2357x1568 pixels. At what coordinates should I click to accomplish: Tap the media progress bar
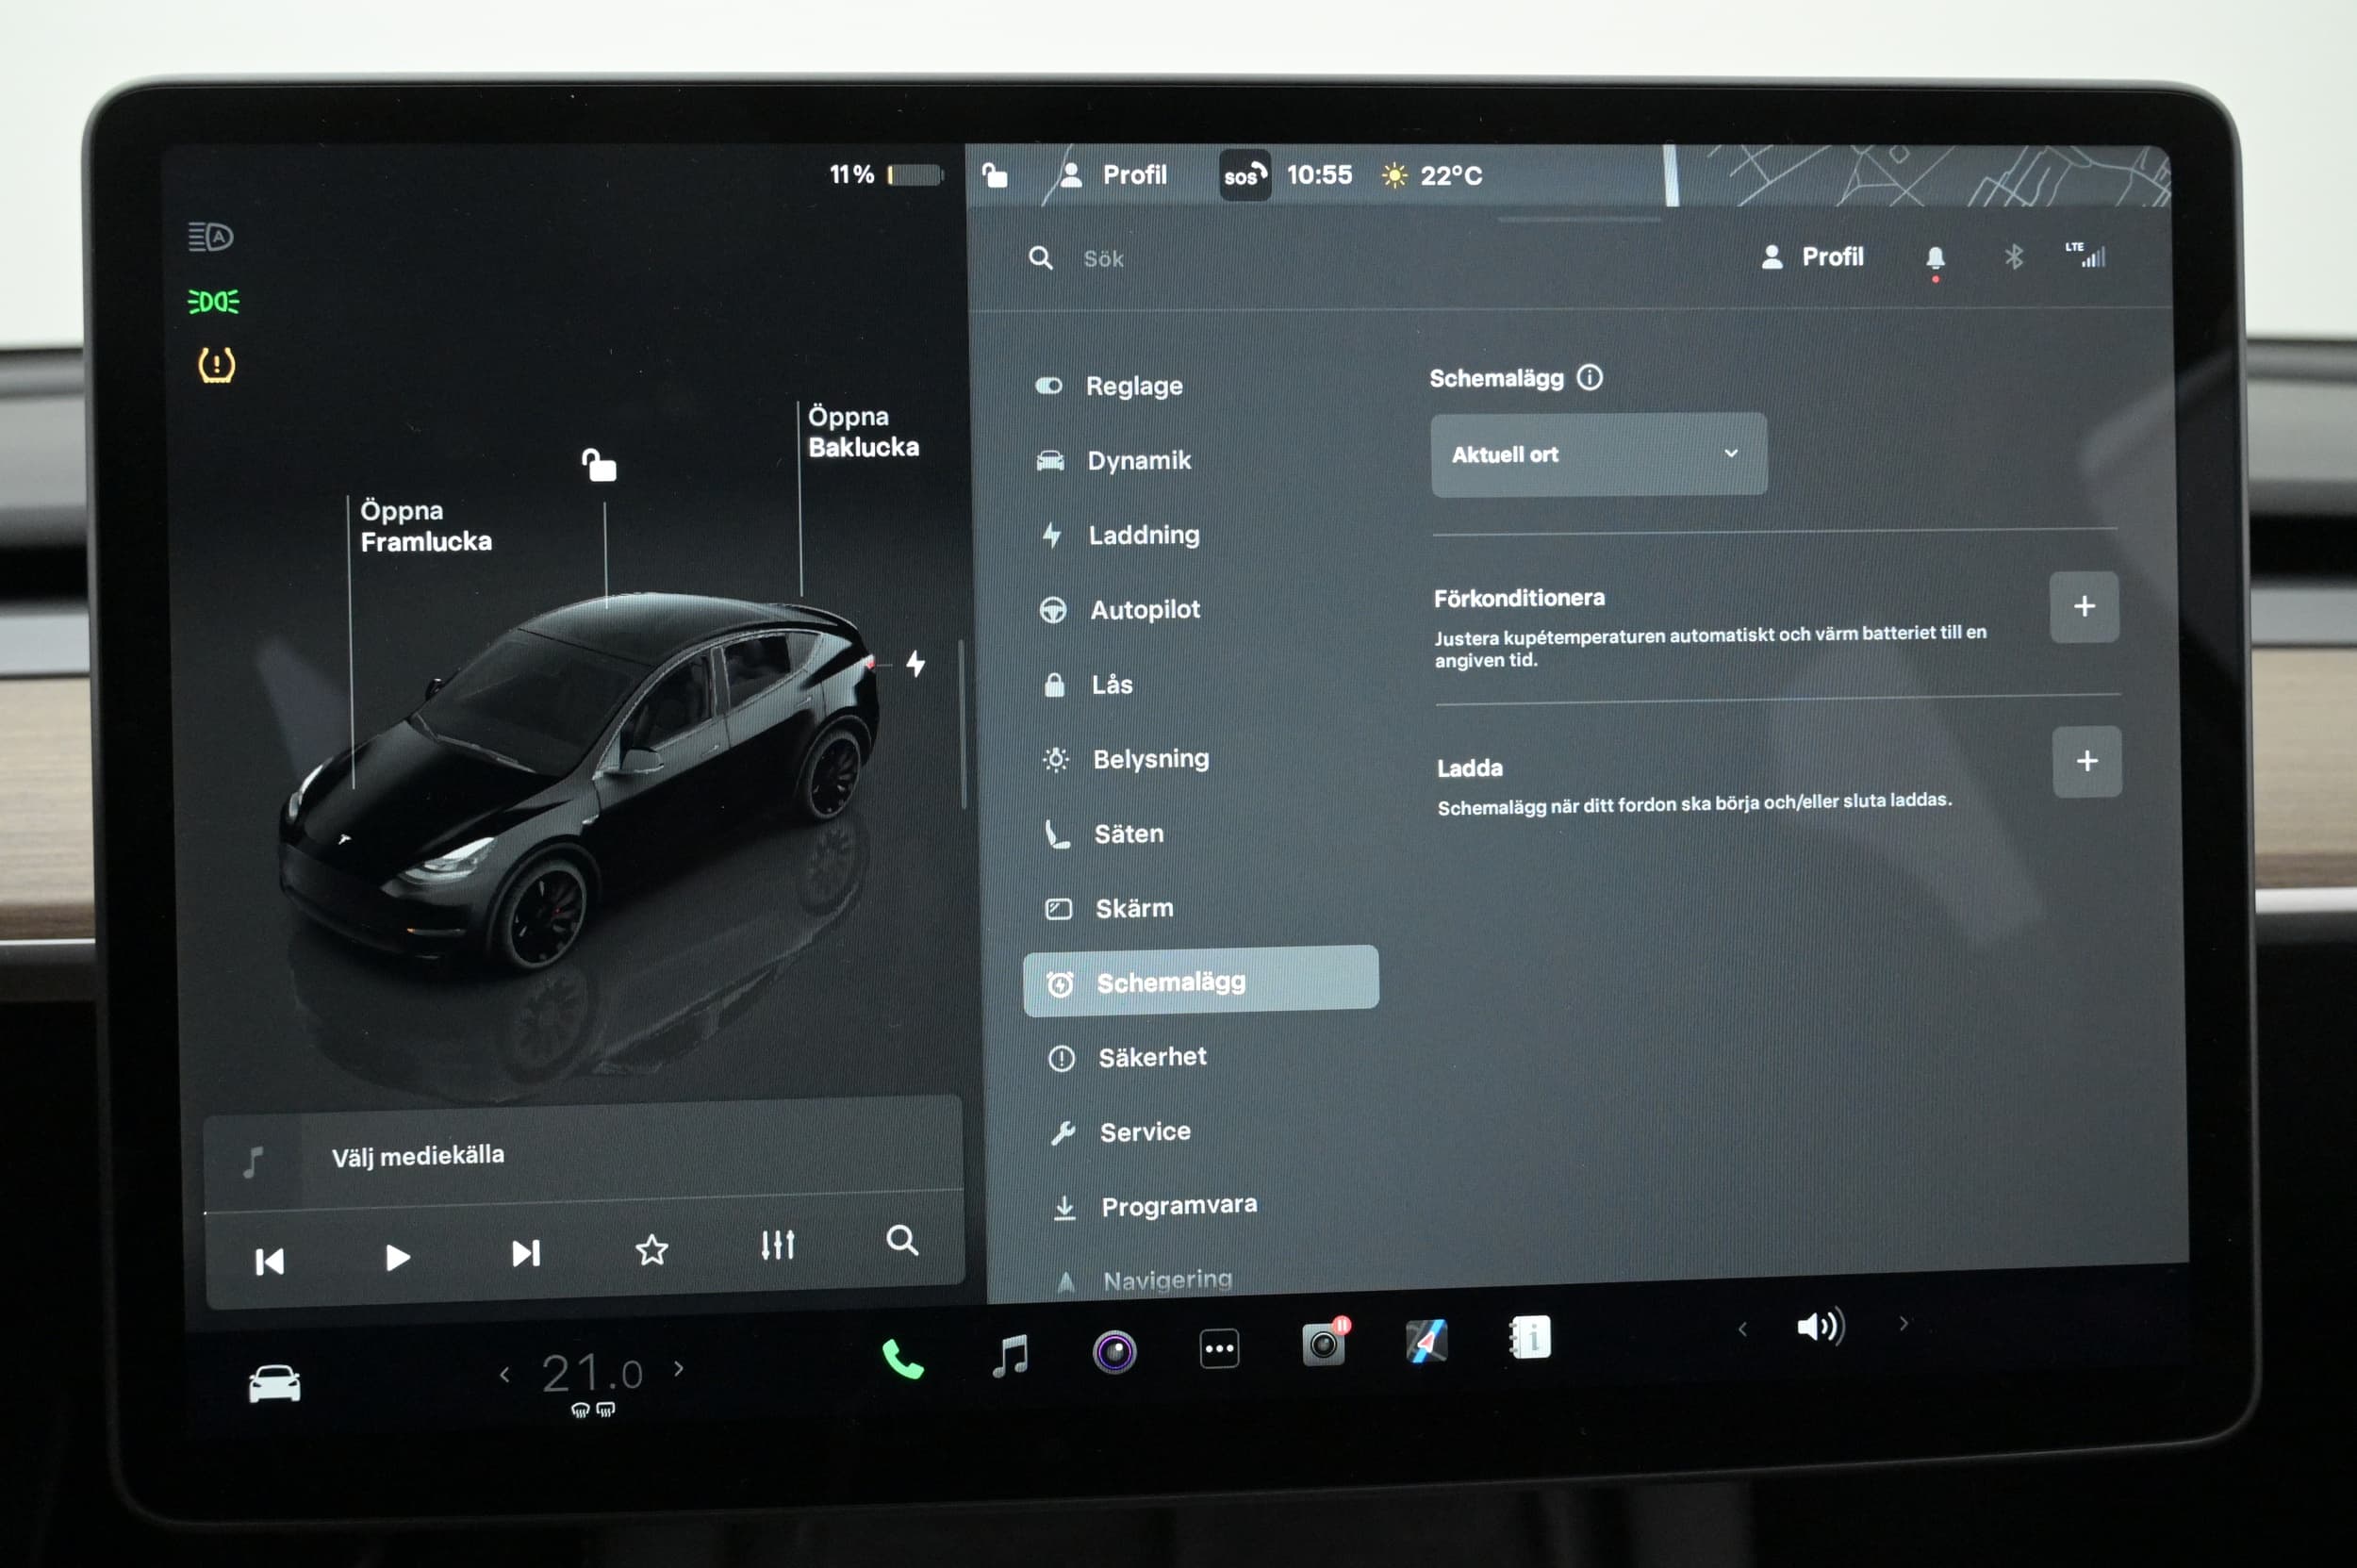coord(584,1204)
